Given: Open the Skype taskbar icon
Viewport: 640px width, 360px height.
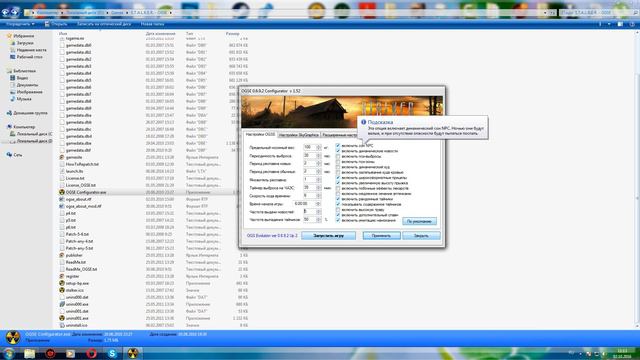Looking at the screenshot, I should point(112,353).
